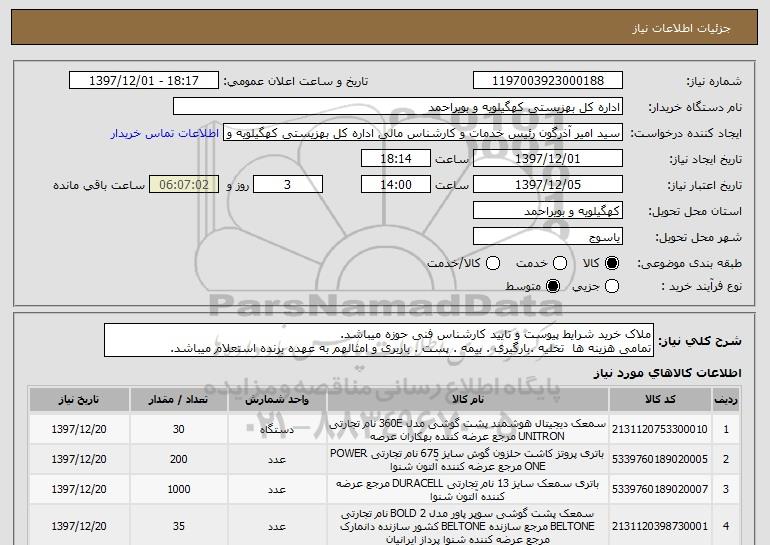Click the delivery city field یاسوج
This screenshot has width=770, height=545.
[548, 237]
